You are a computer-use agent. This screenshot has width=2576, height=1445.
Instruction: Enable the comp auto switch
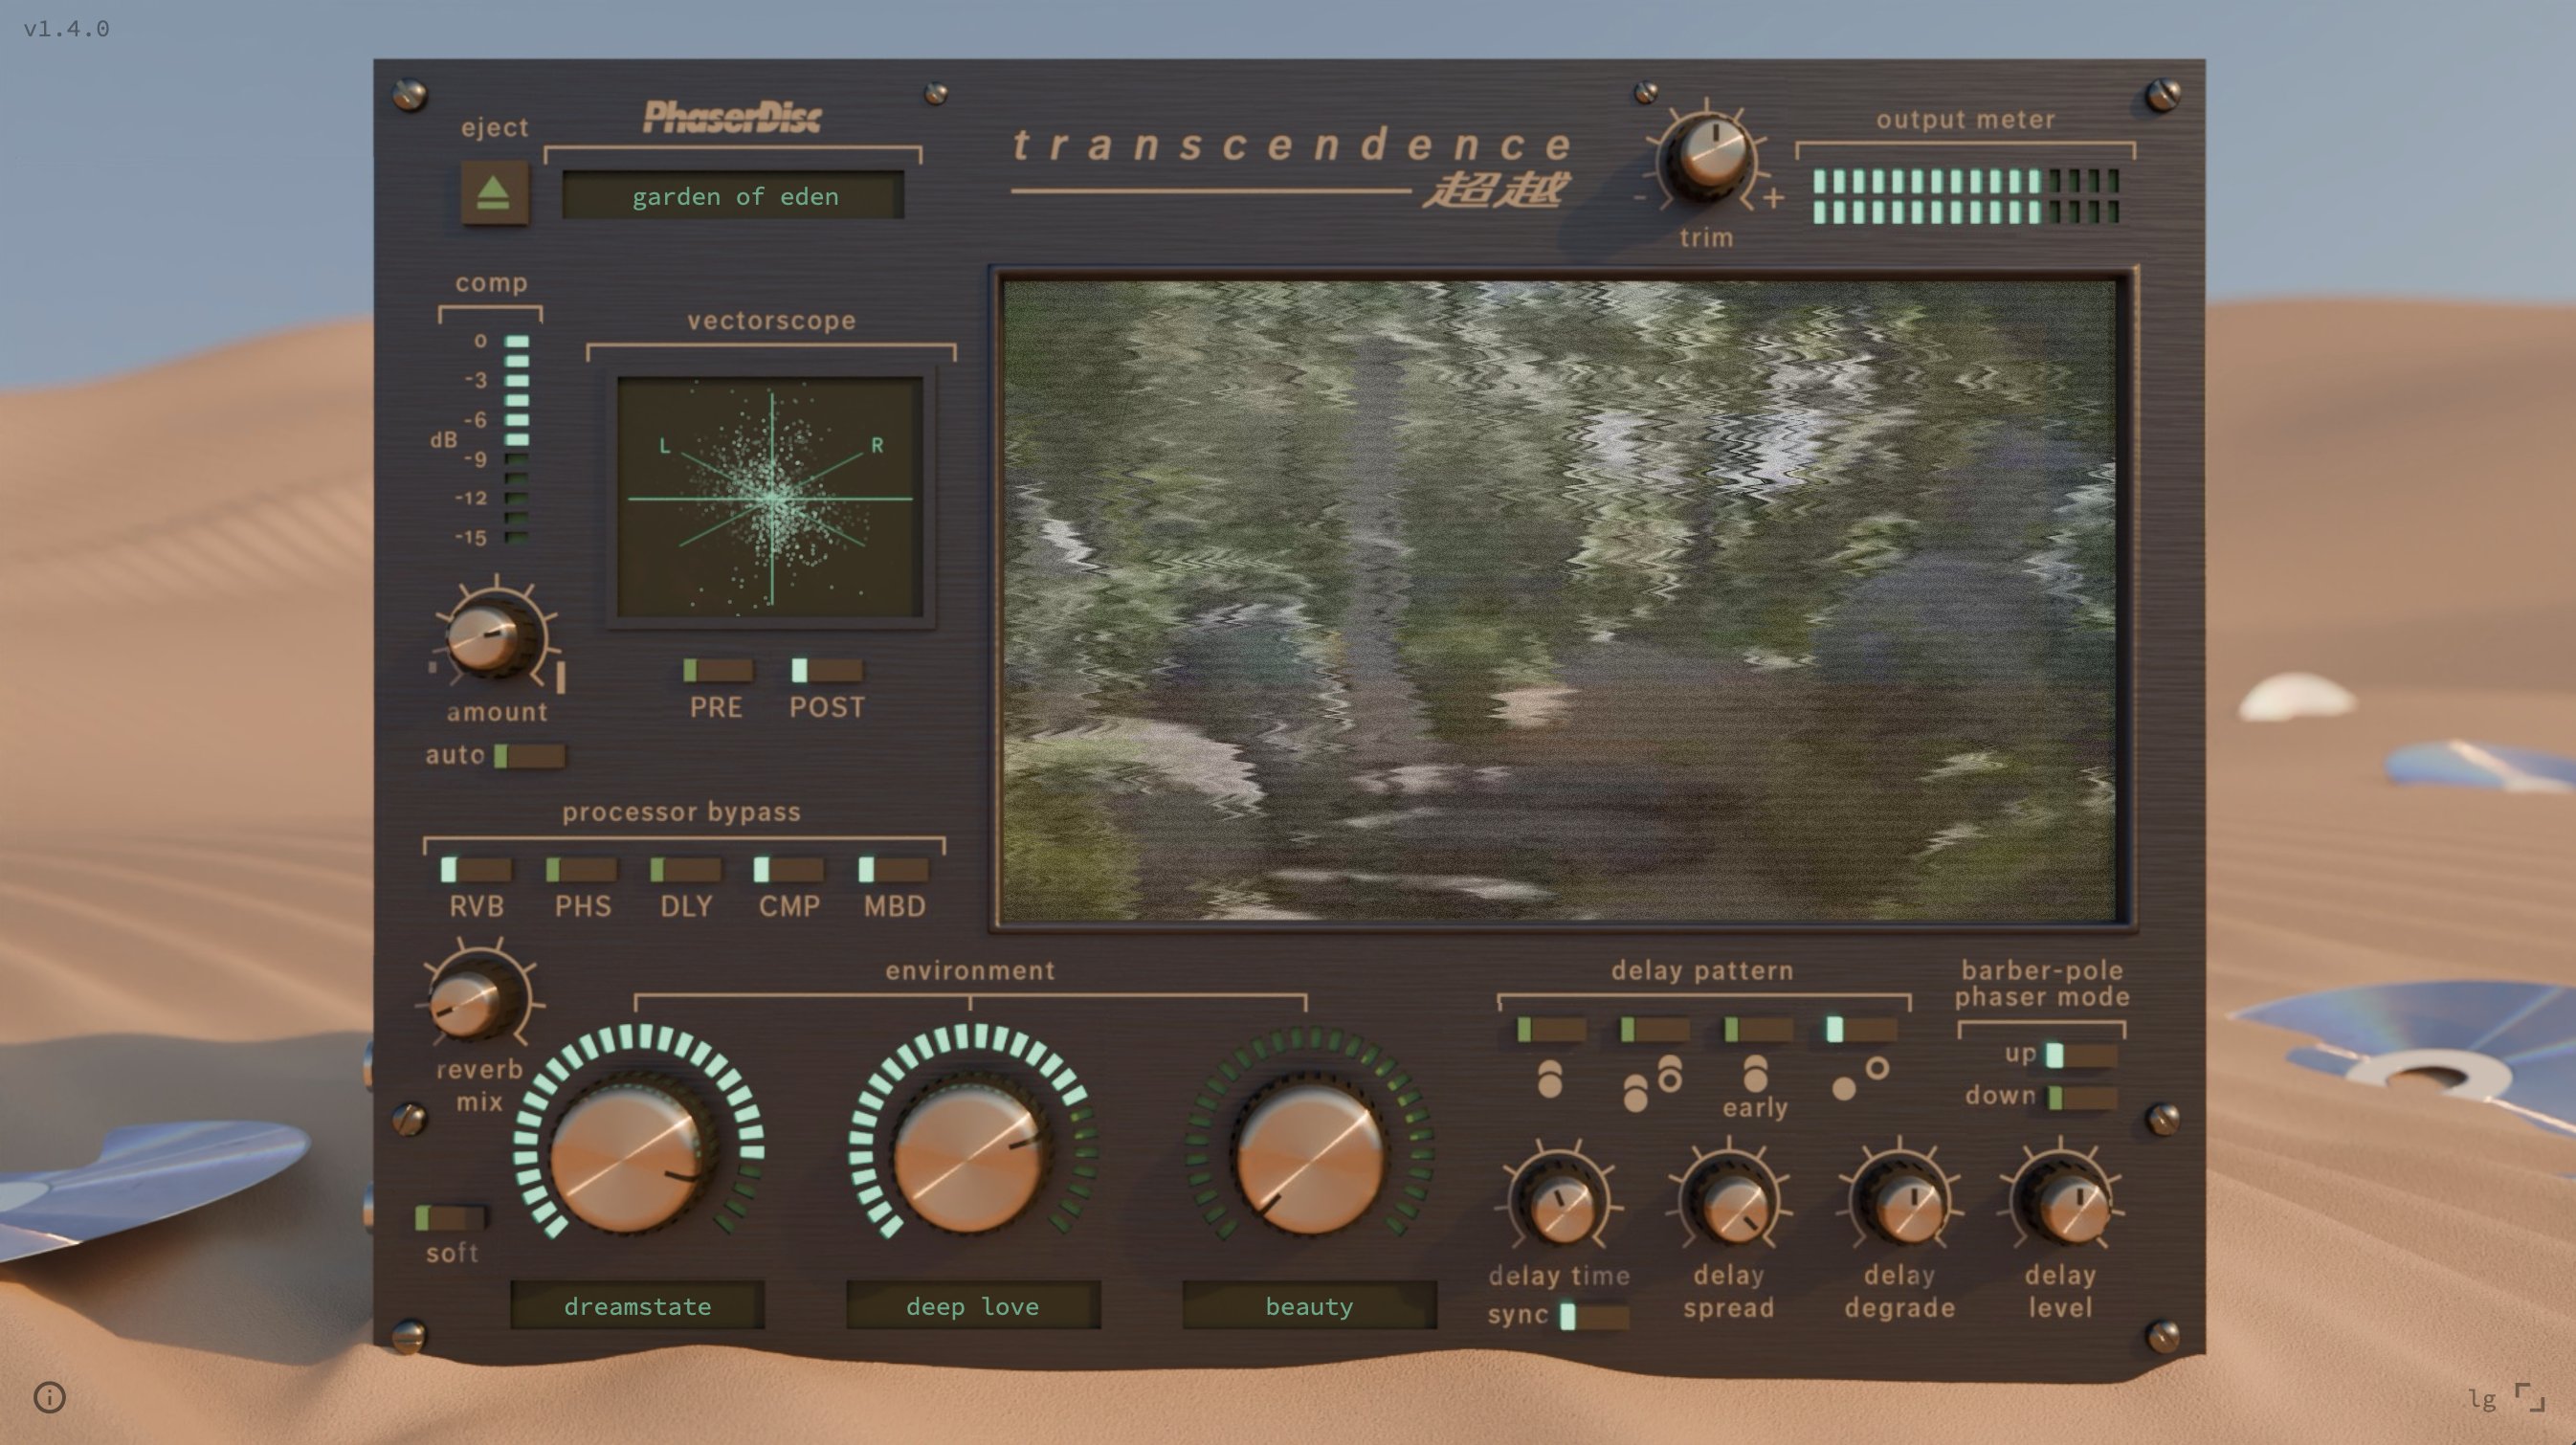click(529, 756)
